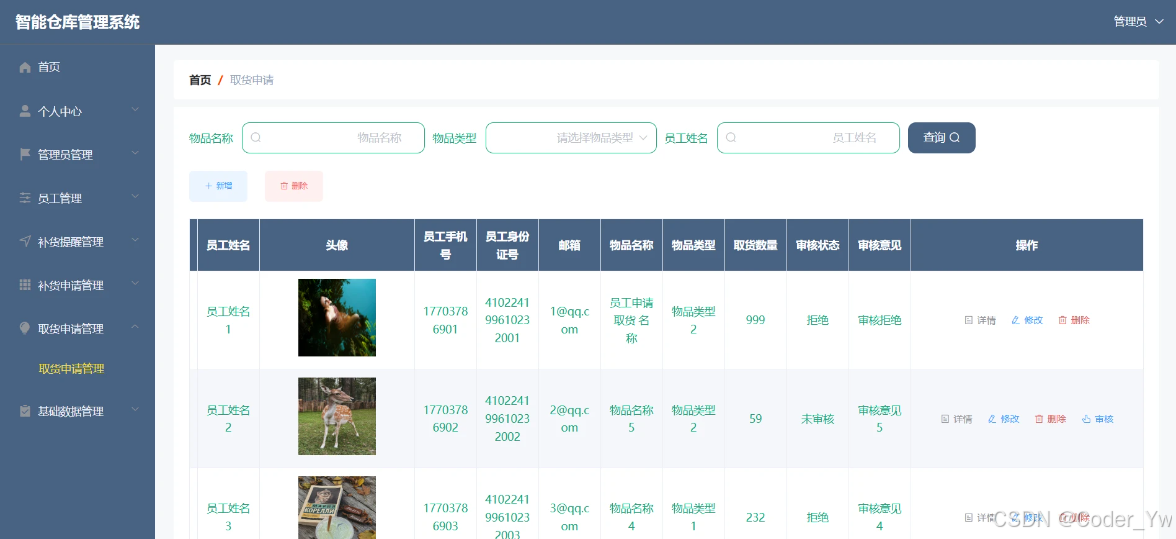Click 删除 for 员工姓名2 row
1176x539 pixels.
pyautogui.click(x=1050, y=419)
